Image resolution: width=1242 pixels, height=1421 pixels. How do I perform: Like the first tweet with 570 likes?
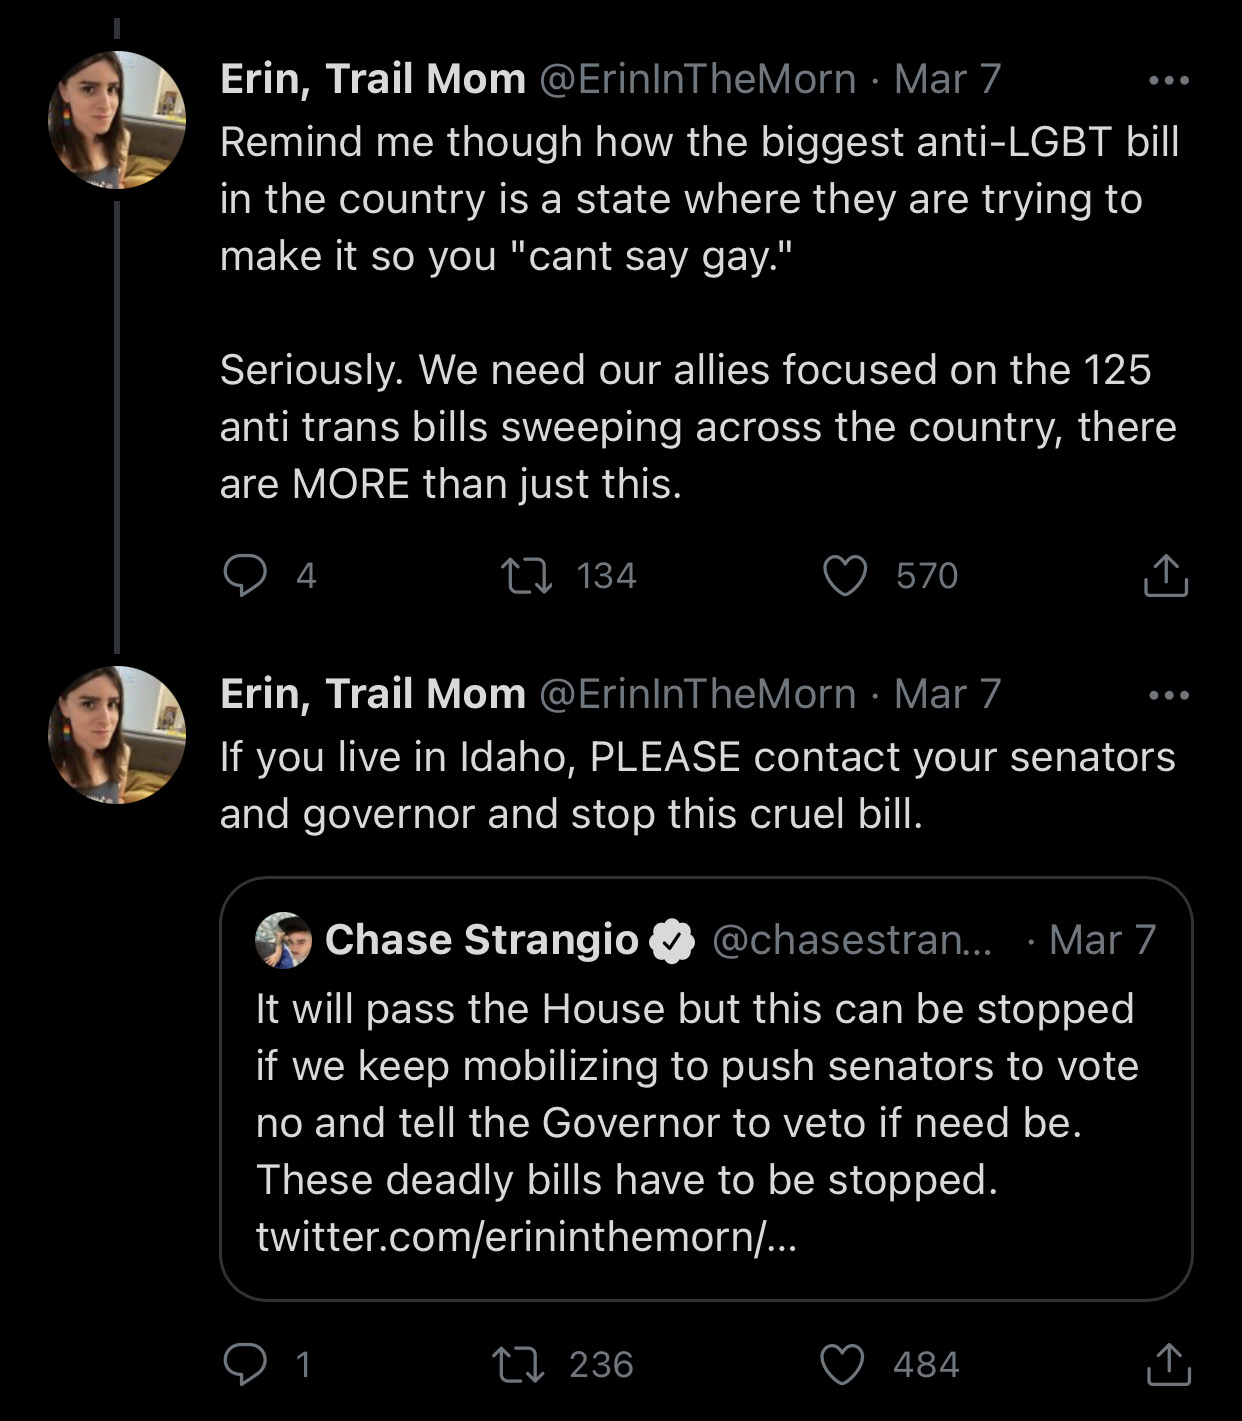click(845, 576)
